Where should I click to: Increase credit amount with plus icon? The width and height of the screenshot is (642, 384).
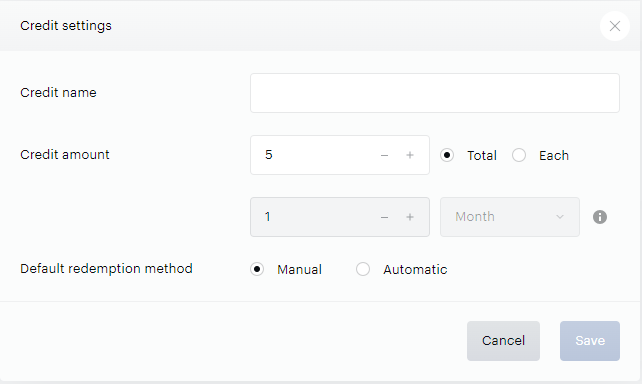click(x=410, y=155)
